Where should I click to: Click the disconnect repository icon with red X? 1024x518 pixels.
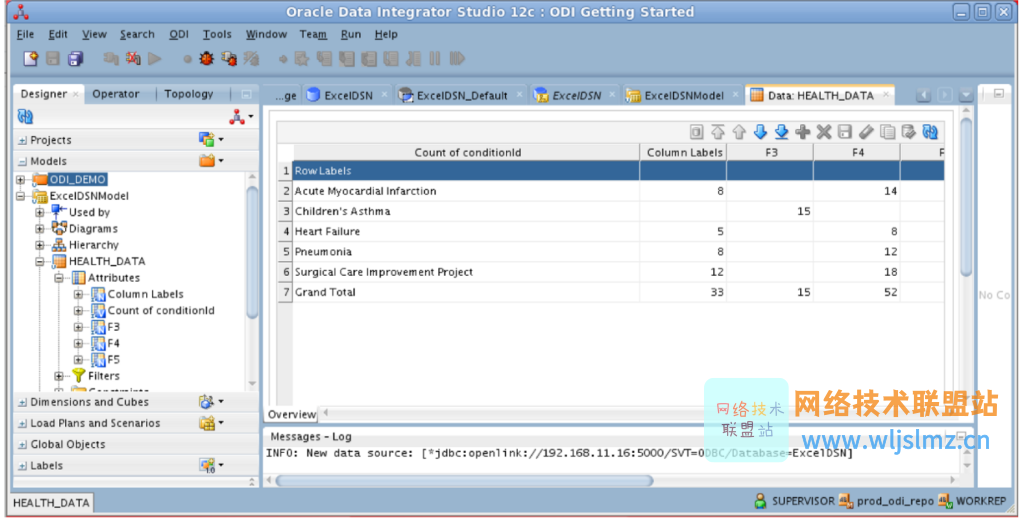(133, 58)
